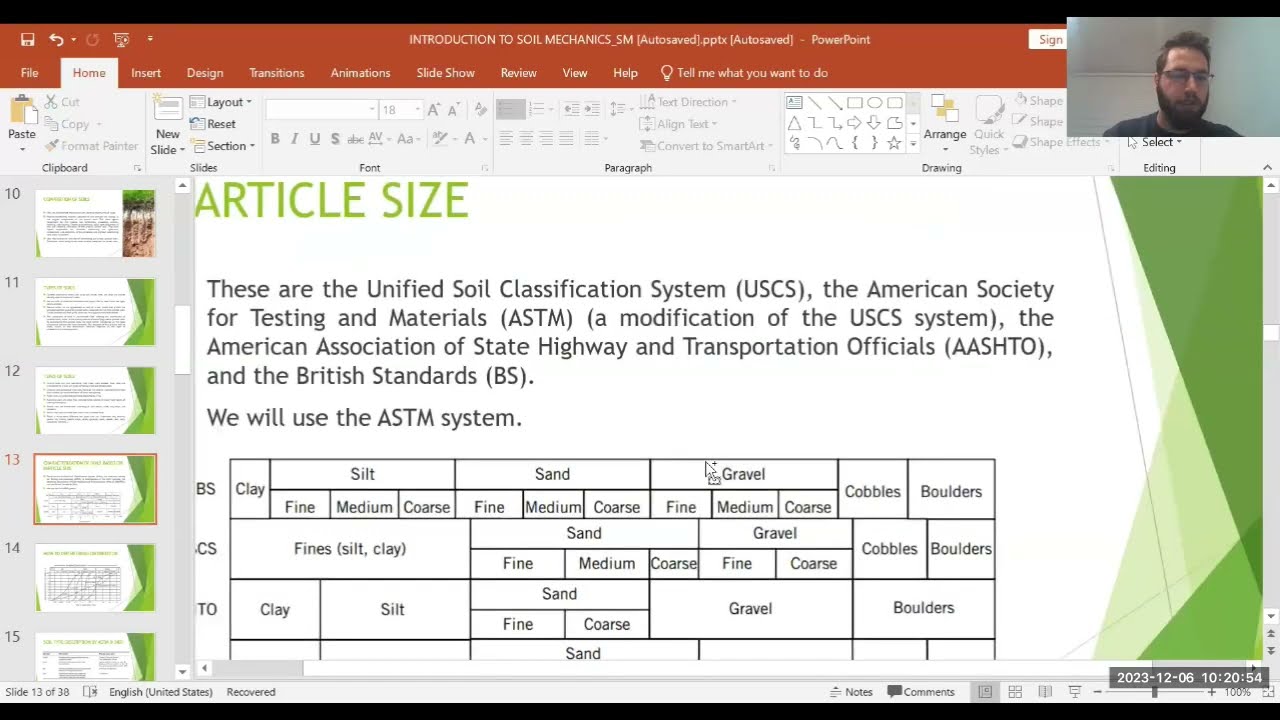The image size is (1280, 720).
Task: Toggle Strikethrough formatting
Action: pos(354,139)
